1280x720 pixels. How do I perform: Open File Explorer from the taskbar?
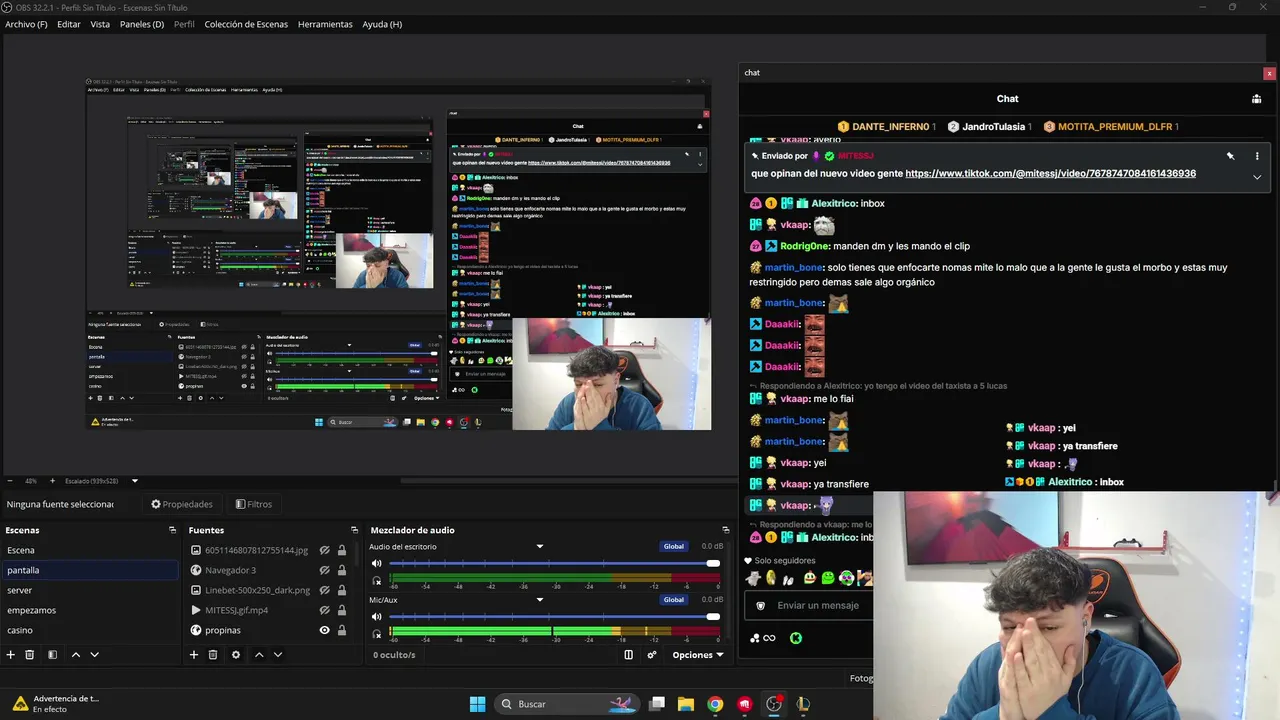pyautogui.click(x=686, y=704)
